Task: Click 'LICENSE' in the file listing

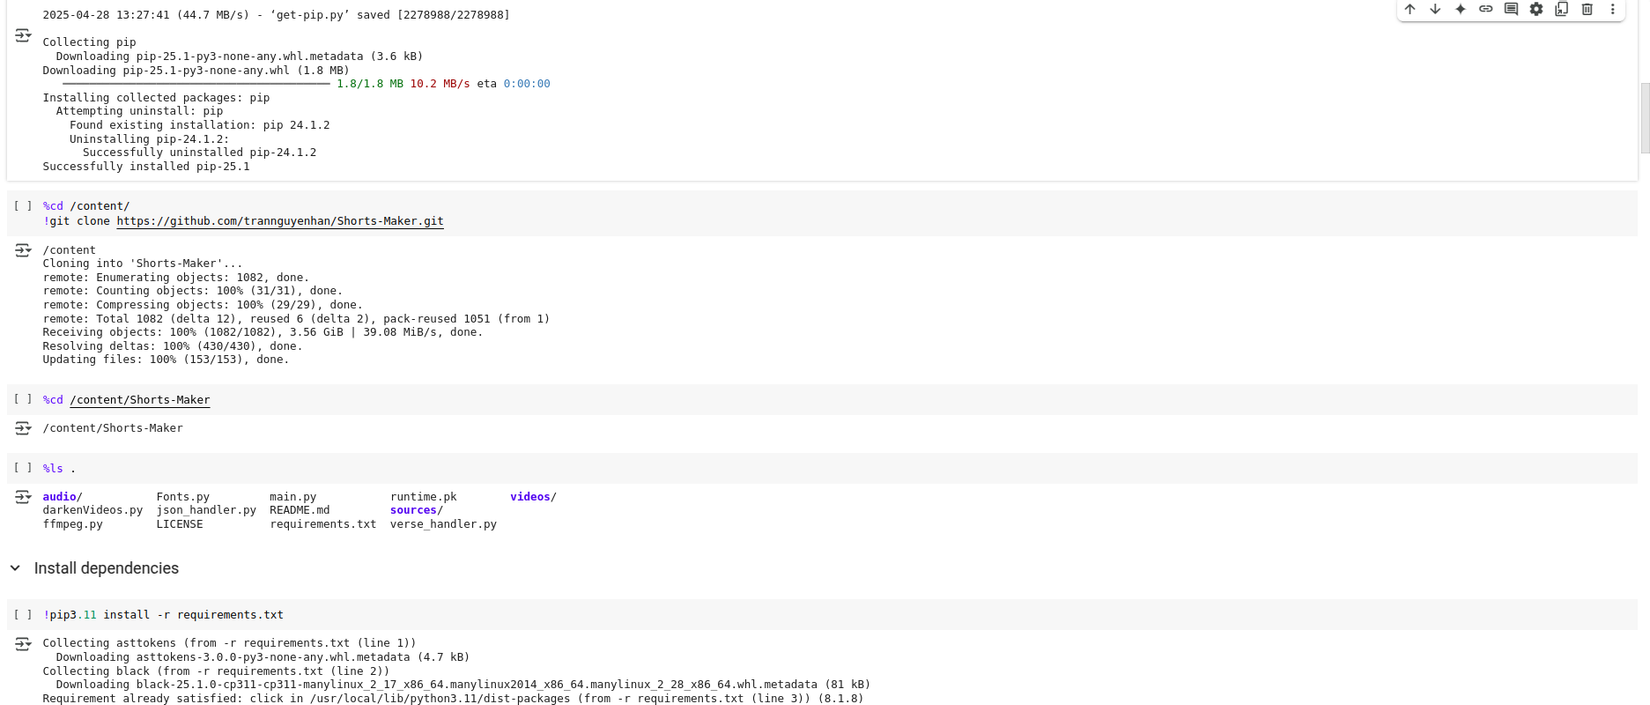Action: (x=179, y=524)
